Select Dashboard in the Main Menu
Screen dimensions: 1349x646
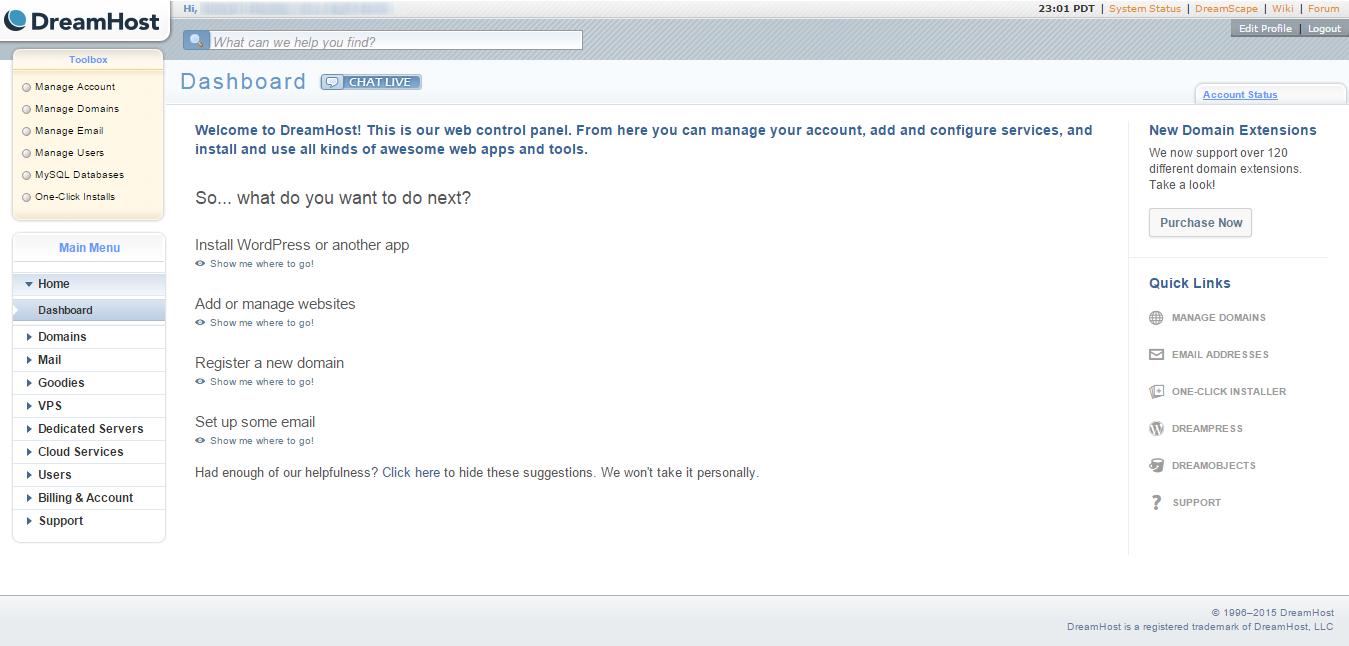pos(65,311)
